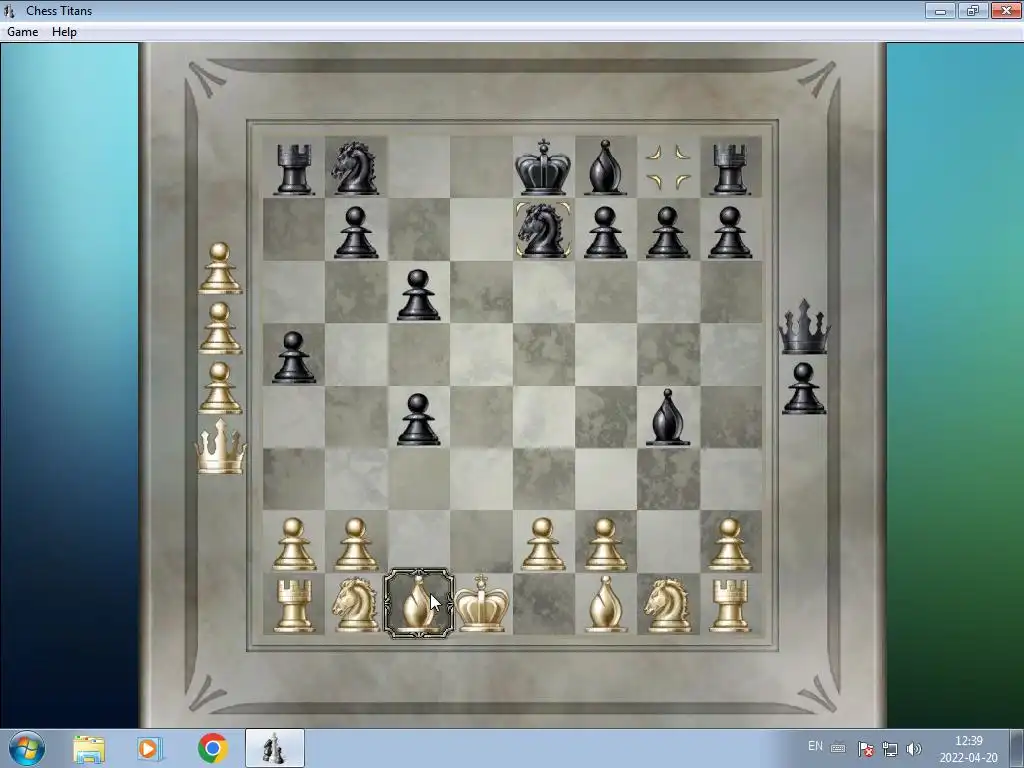Click the black pawn on c6

point(418,295)
